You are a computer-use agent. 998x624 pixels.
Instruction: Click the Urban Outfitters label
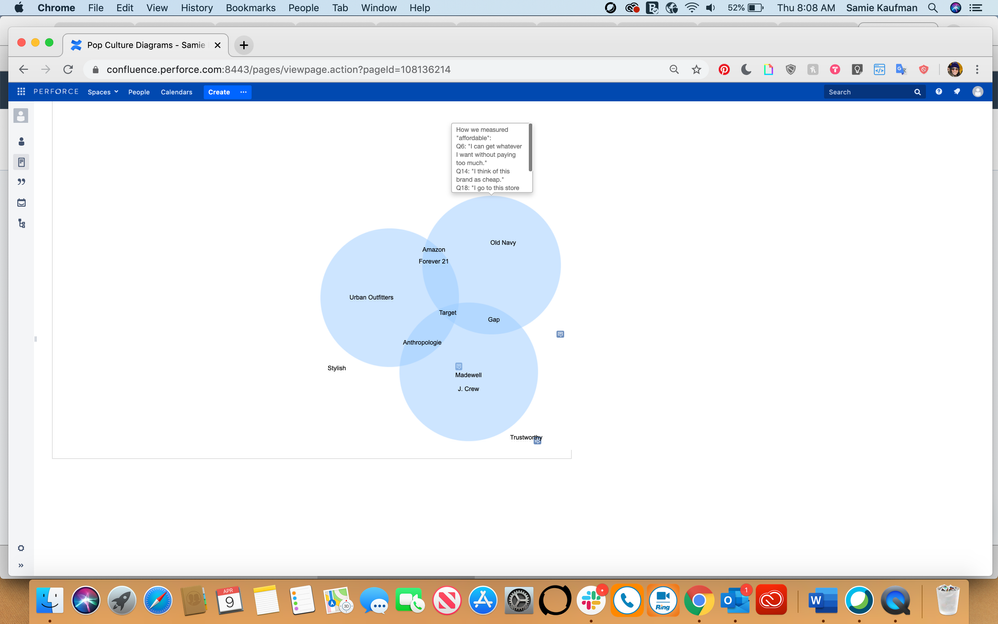coord(371,297)
